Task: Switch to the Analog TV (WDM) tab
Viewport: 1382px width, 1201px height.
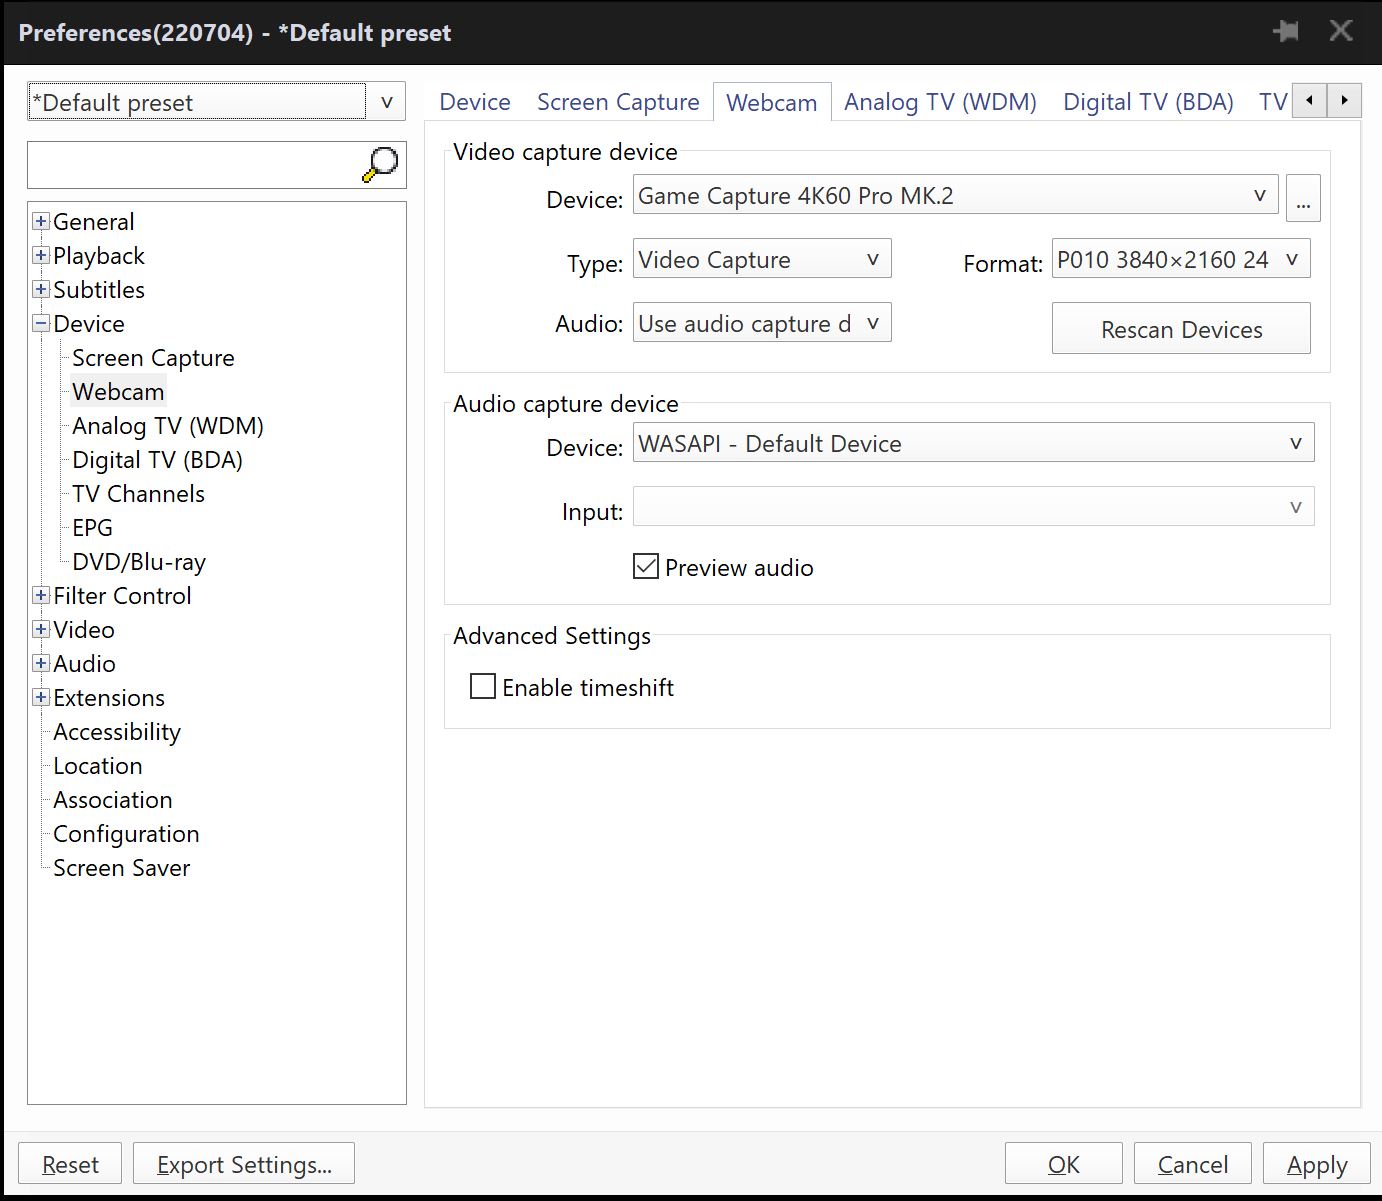Action: pyautogui.click(x=940, y=102)
